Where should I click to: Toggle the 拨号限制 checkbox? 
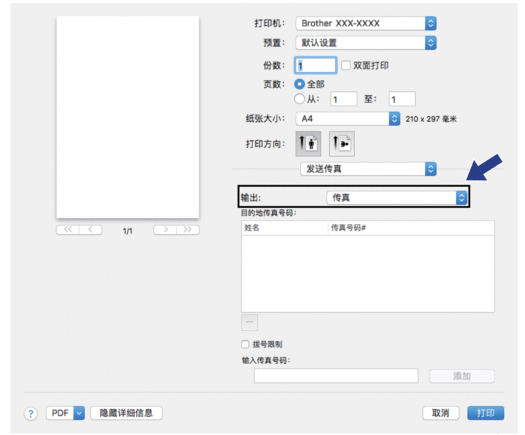[x=245, y=344]
